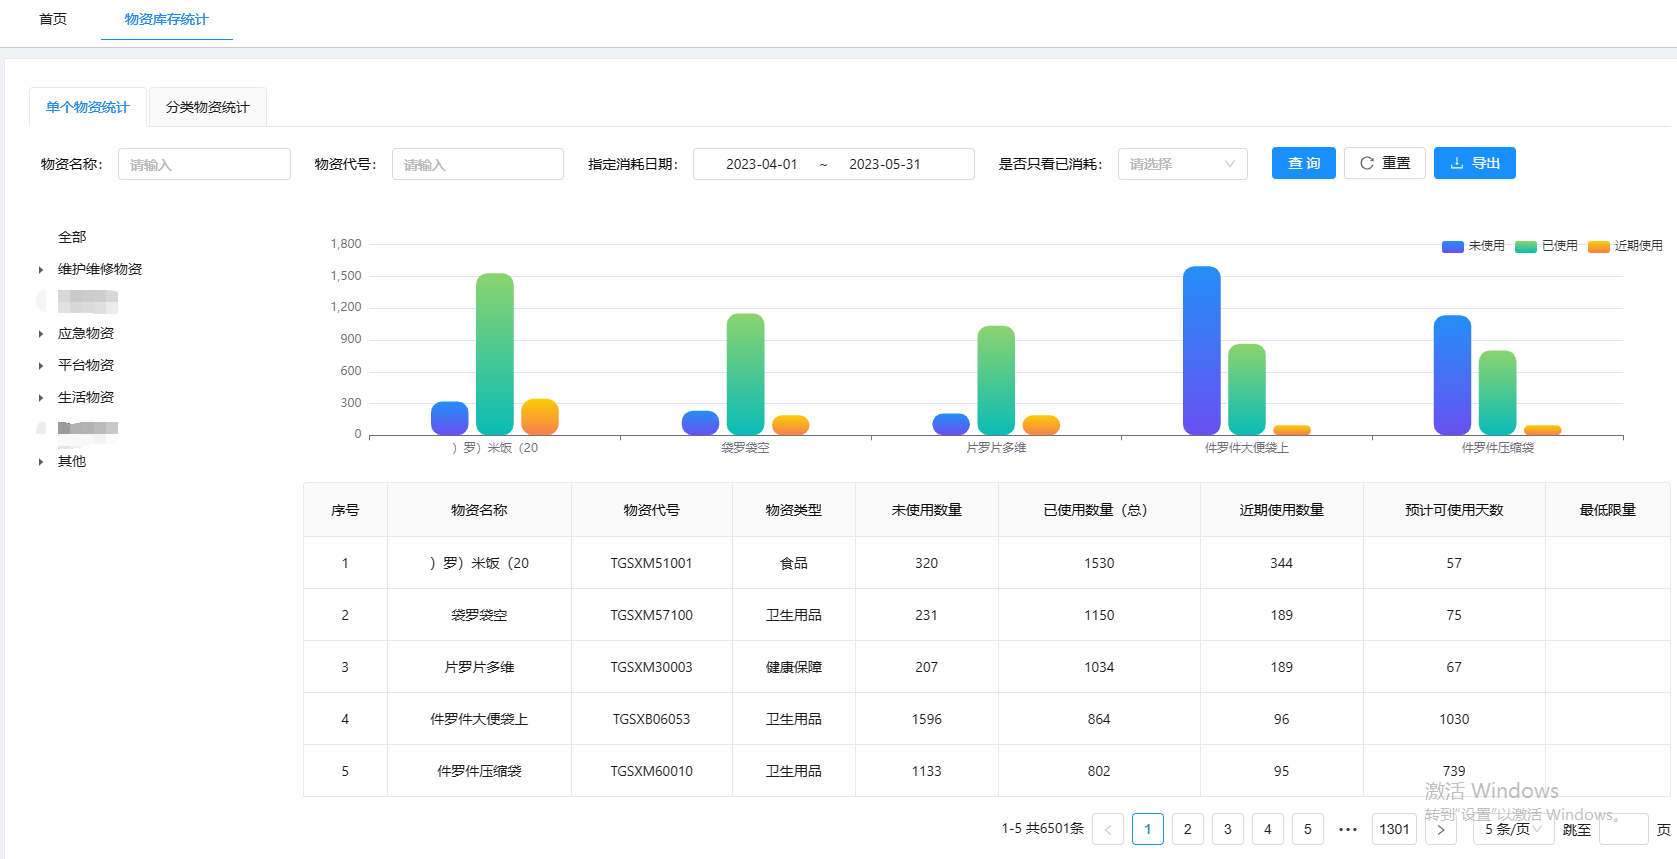Go to previous page using left arrow
1677x859 pixels.
pyautogui.click(x=1108, y=829)
